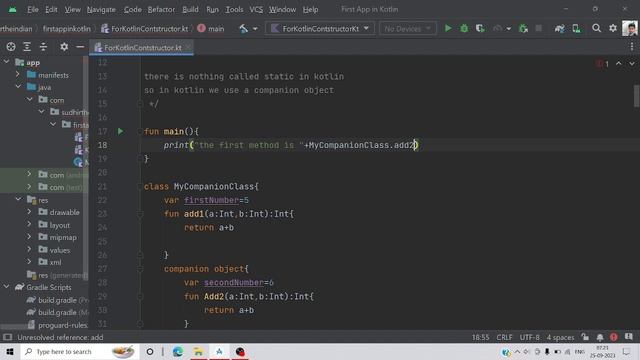Open the Refactor menu
Viewport: 640px width, 360px height.
pyautogui.click(x=161, y=9)
